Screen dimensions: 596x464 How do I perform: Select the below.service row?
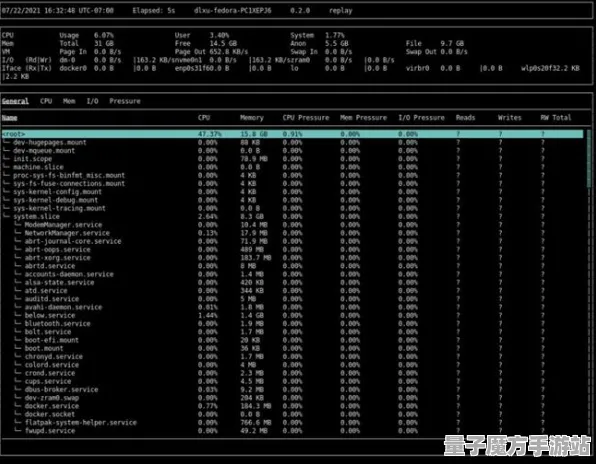[x=292, y=315]
